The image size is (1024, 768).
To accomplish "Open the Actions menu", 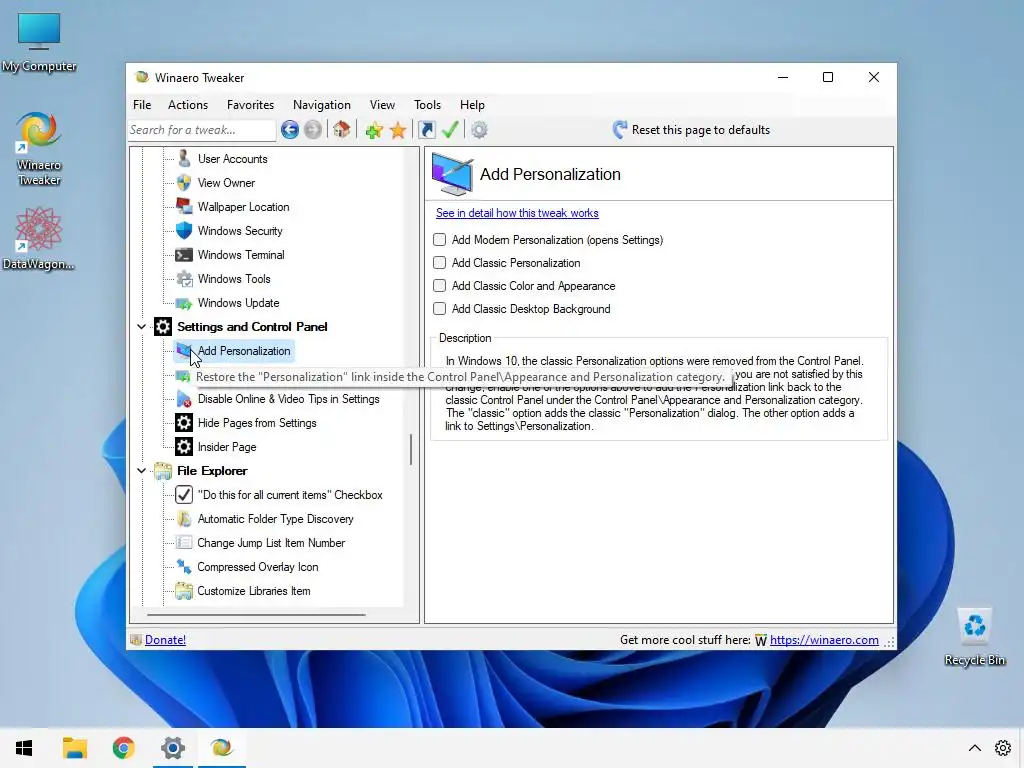I will [x=187, y=104].
